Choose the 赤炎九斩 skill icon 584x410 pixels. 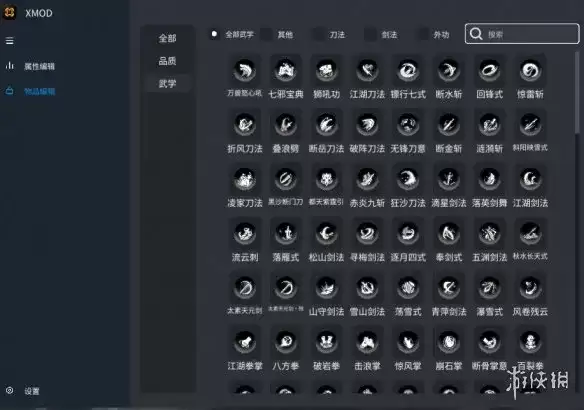367,179
